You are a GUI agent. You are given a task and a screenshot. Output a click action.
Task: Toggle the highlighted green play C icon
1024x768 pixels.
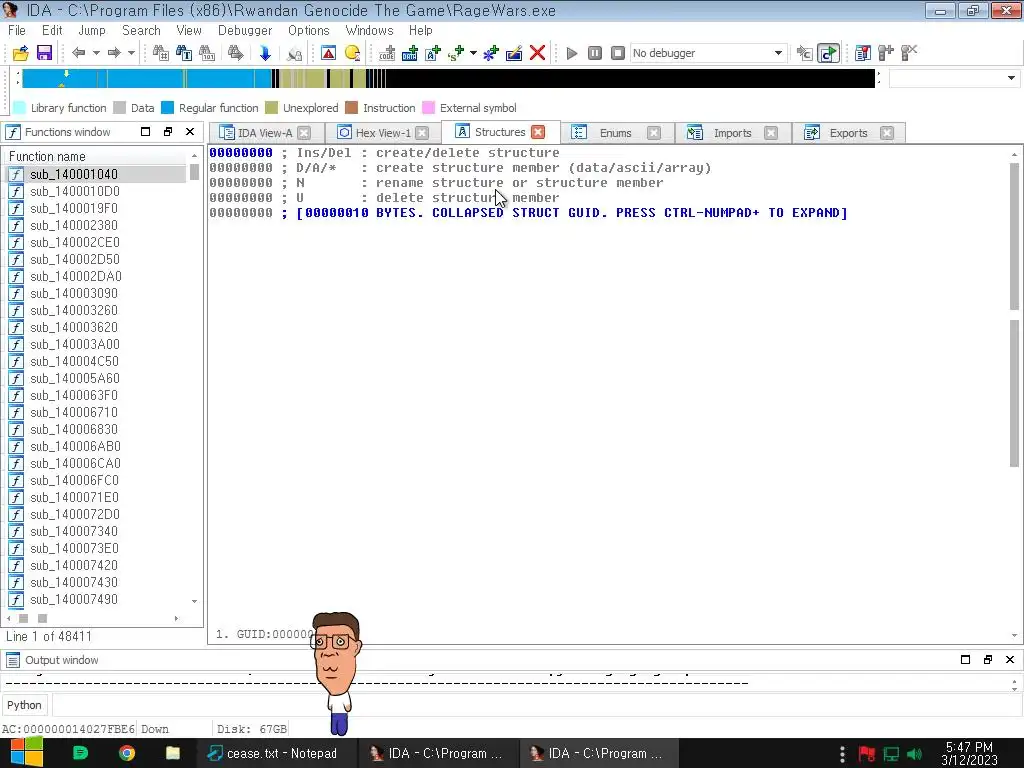point(828,53)
